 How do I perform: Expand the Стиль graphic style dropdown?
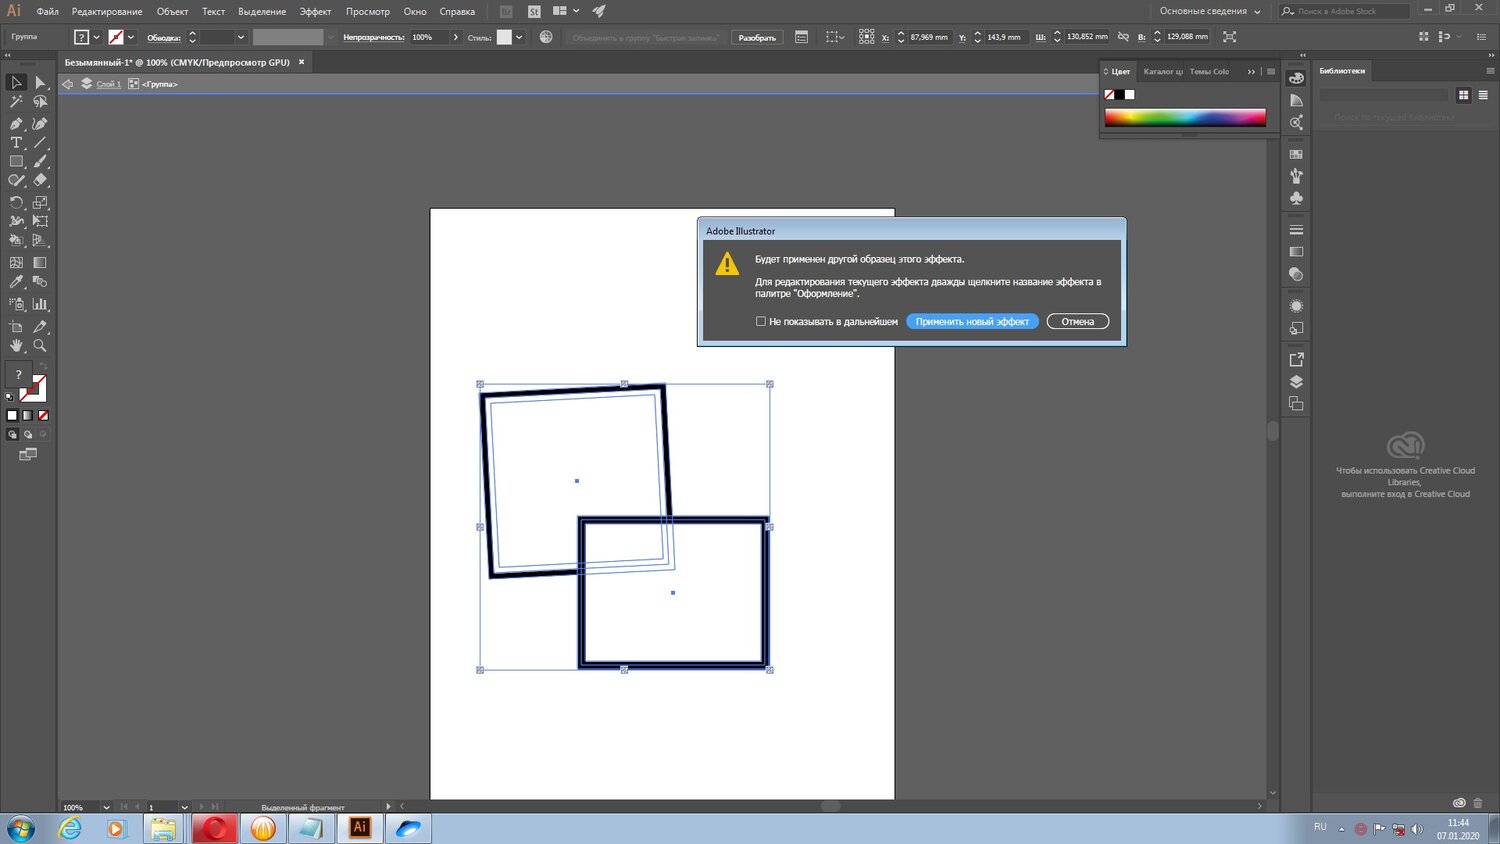(x=519, y=37)
